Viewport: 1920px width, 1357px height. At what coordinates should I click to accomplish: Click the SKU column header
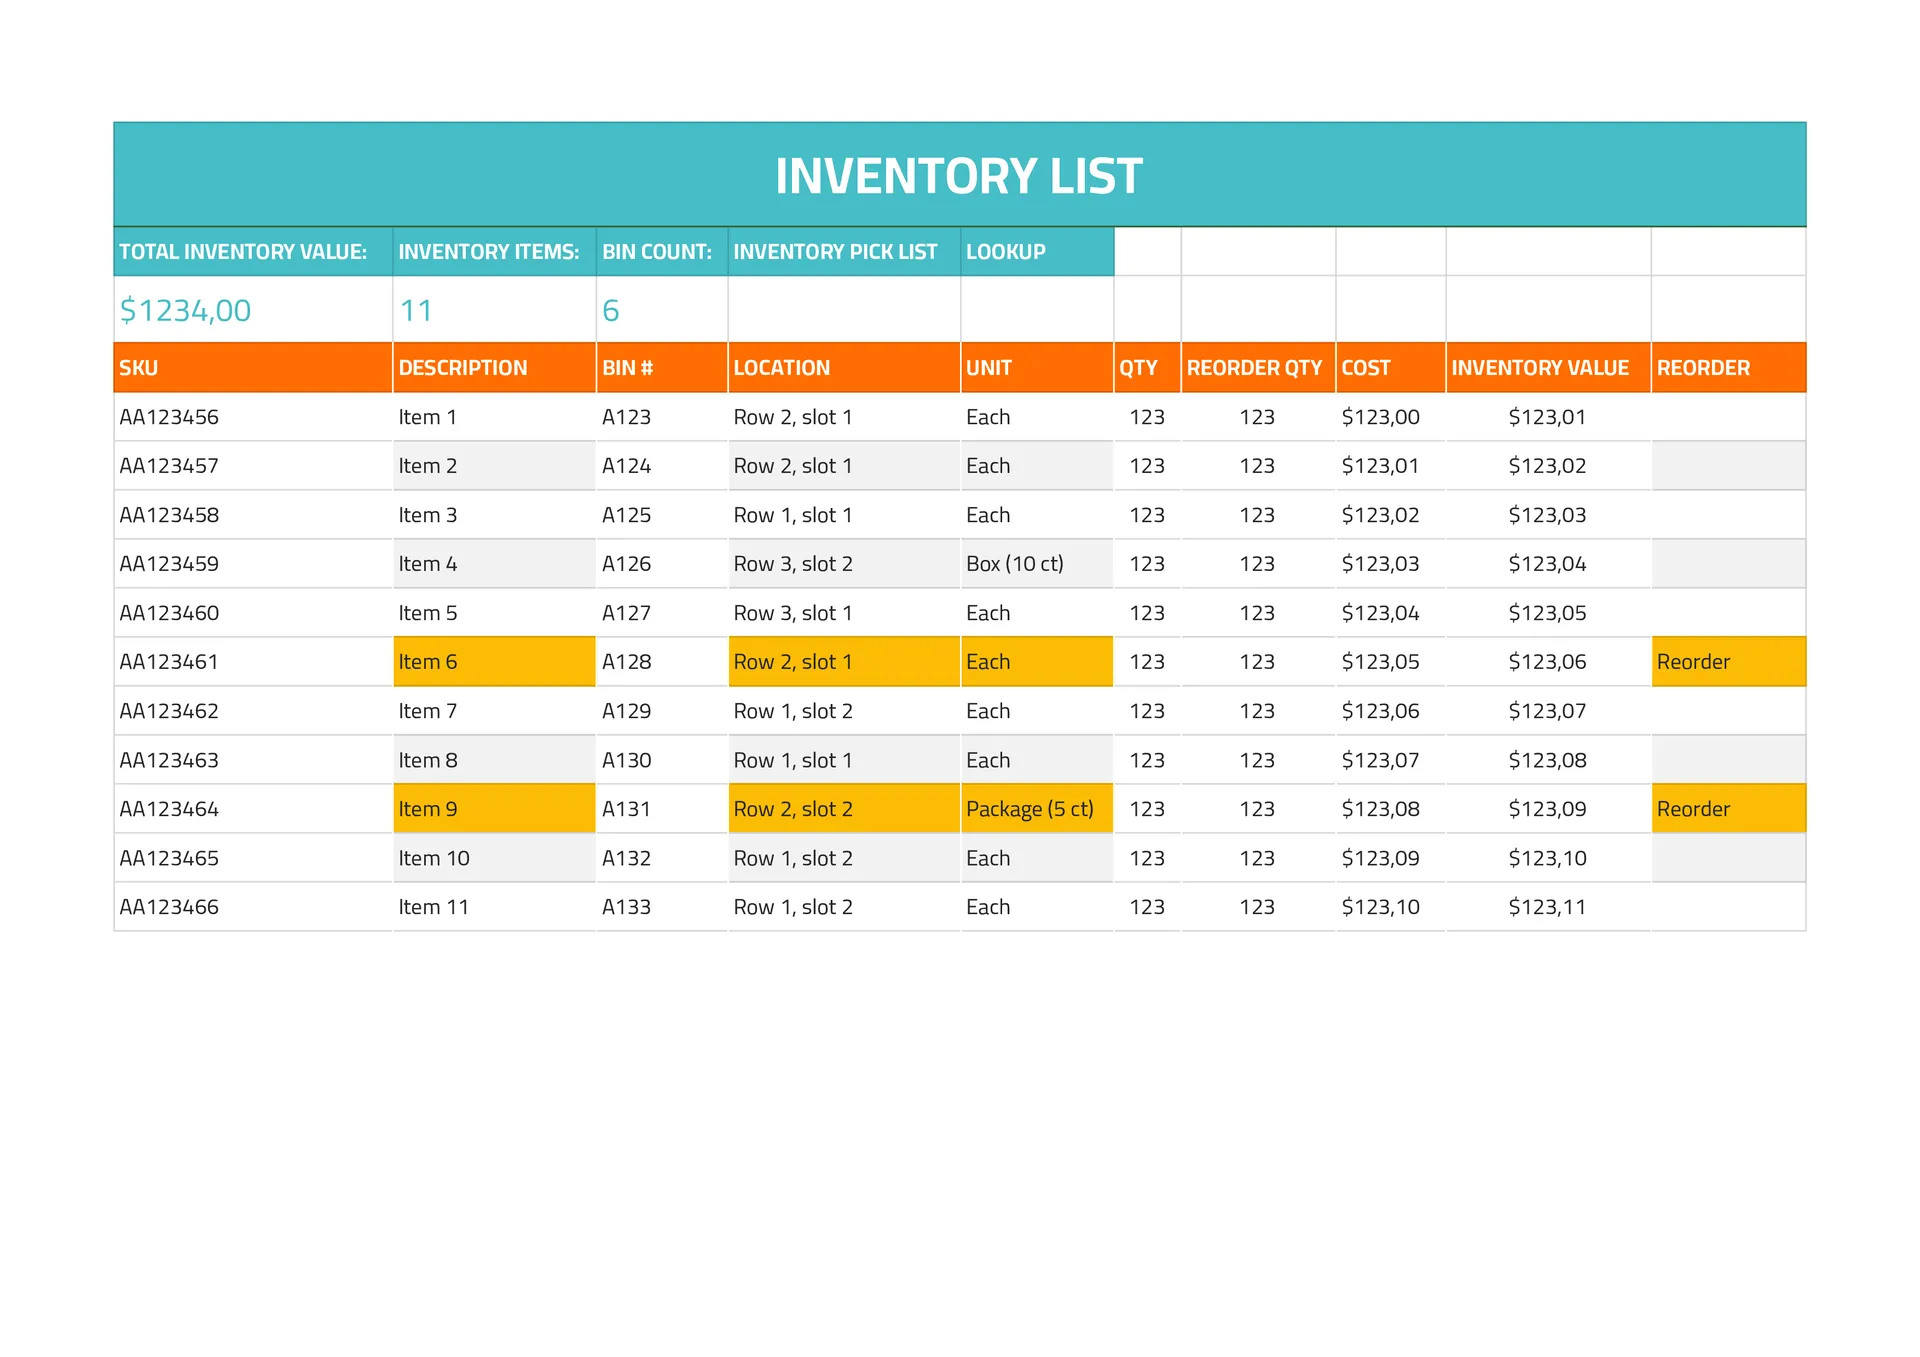pyautogui.click(x=139, y=368)
